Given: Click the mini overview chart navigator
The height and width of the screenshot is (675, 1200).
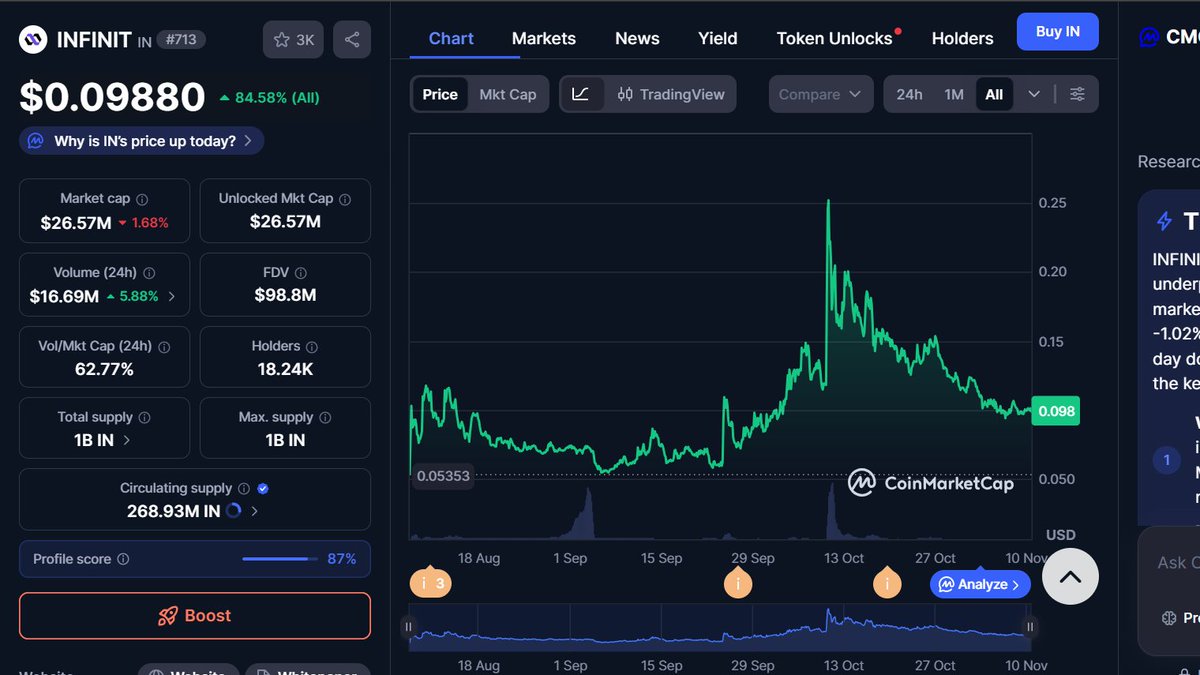Looking at the screenshot, I should [x=719, y=627].
